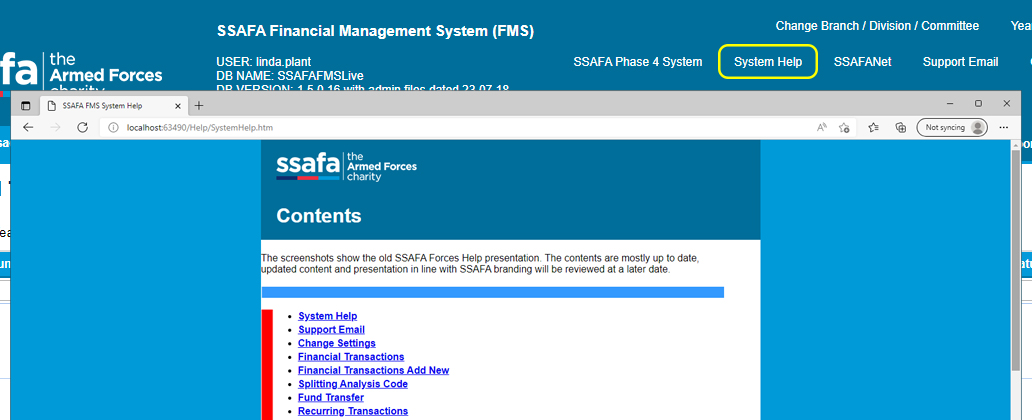1032x420 pixels.
Task: Follow the Change Settings link
Action: point(336,343)
